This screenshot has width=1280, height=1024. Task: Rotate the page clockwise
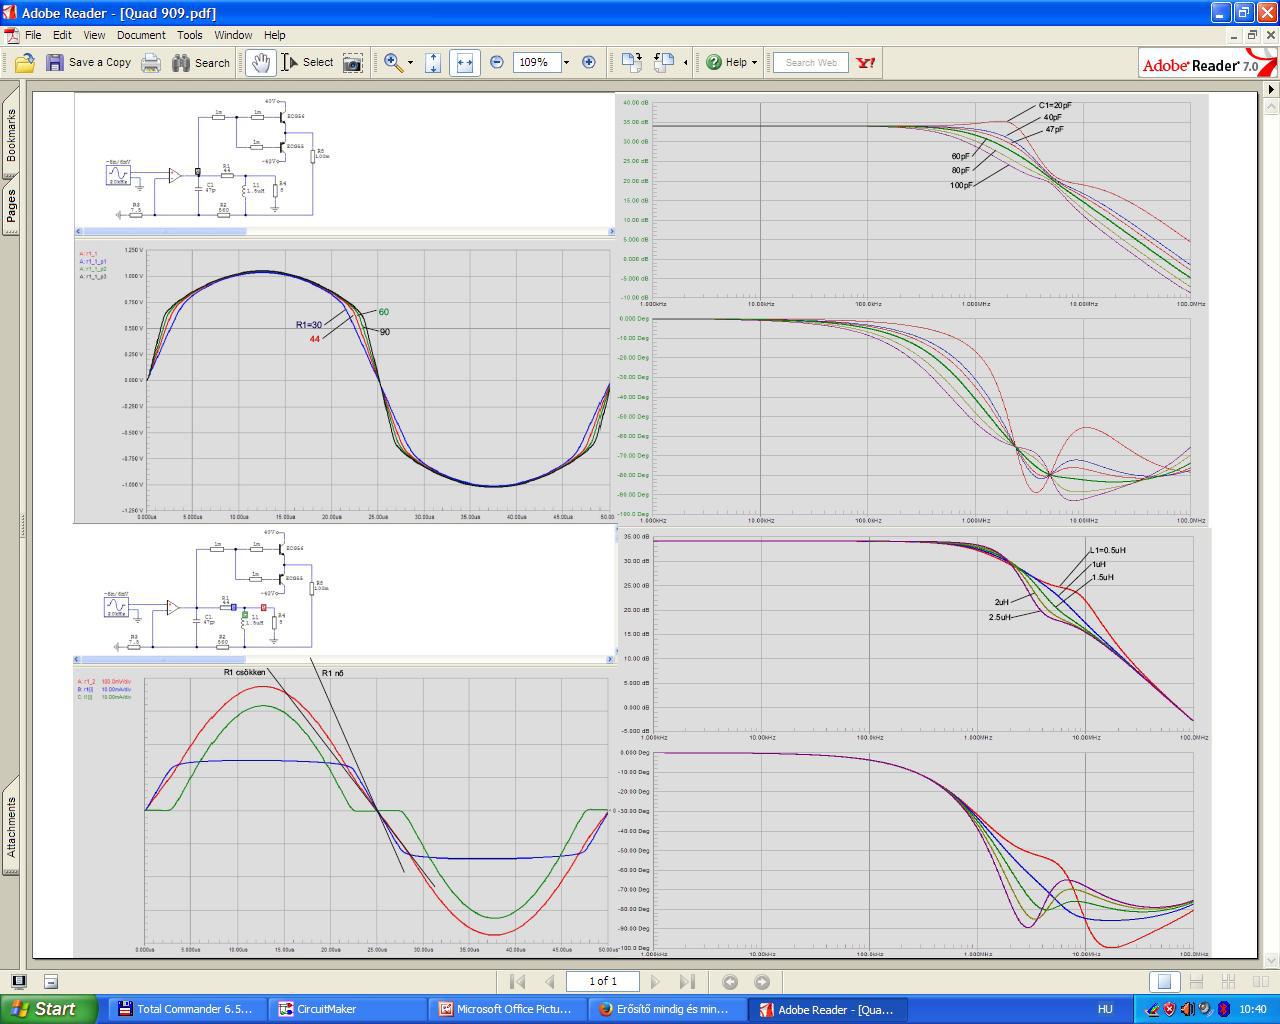point(631,63)
